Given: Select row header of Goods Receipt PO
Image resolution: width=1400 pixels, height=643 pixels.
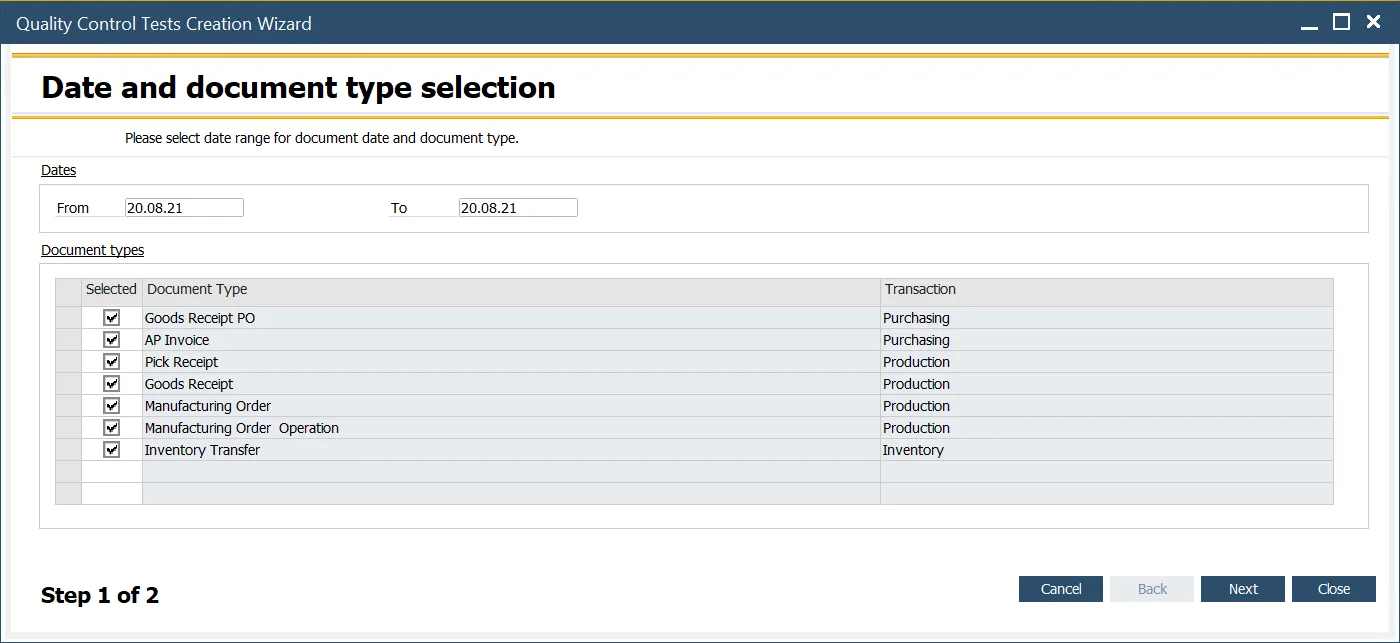Looking at the screenshot, I should (68, 318).
